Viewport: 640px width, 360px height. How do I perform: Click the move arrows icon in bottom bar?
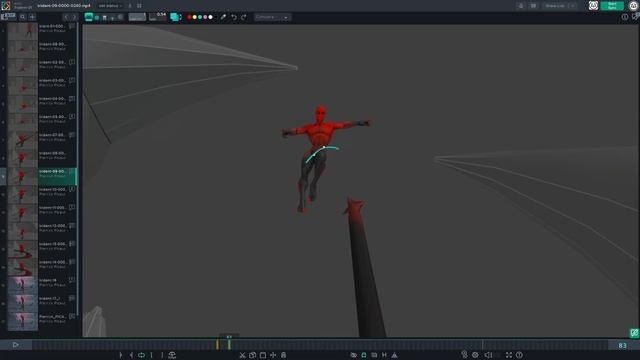point(273,355)
